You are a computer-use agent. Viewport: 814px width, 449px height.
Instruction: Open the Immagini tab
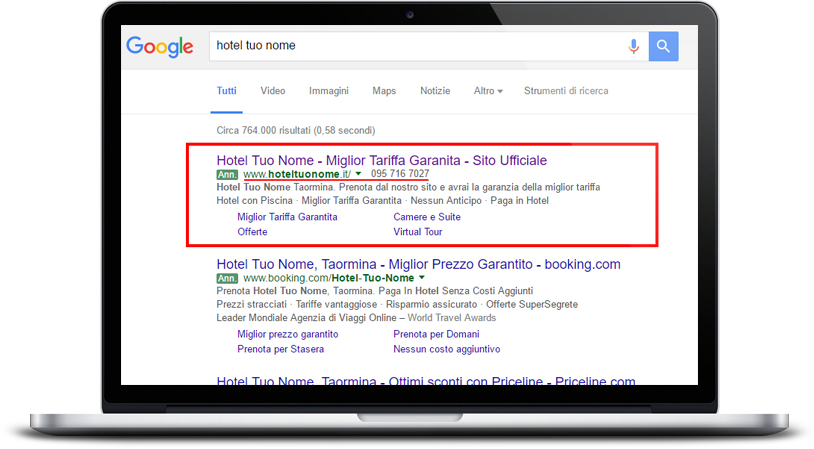329,91
